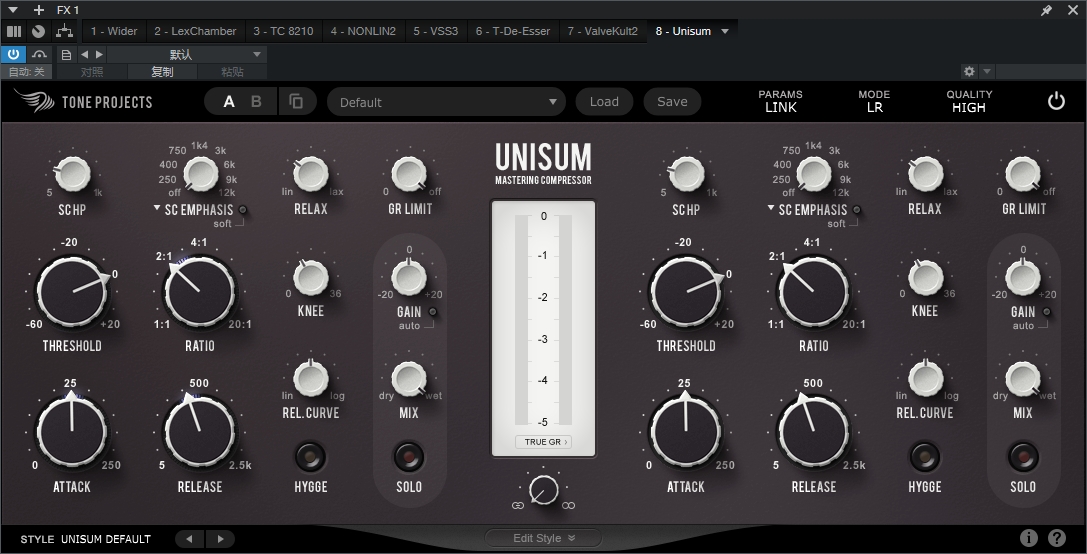Pin the FX window
Image resolution: width=1087 pixels, height=554 pixels.
(1047, 10)
